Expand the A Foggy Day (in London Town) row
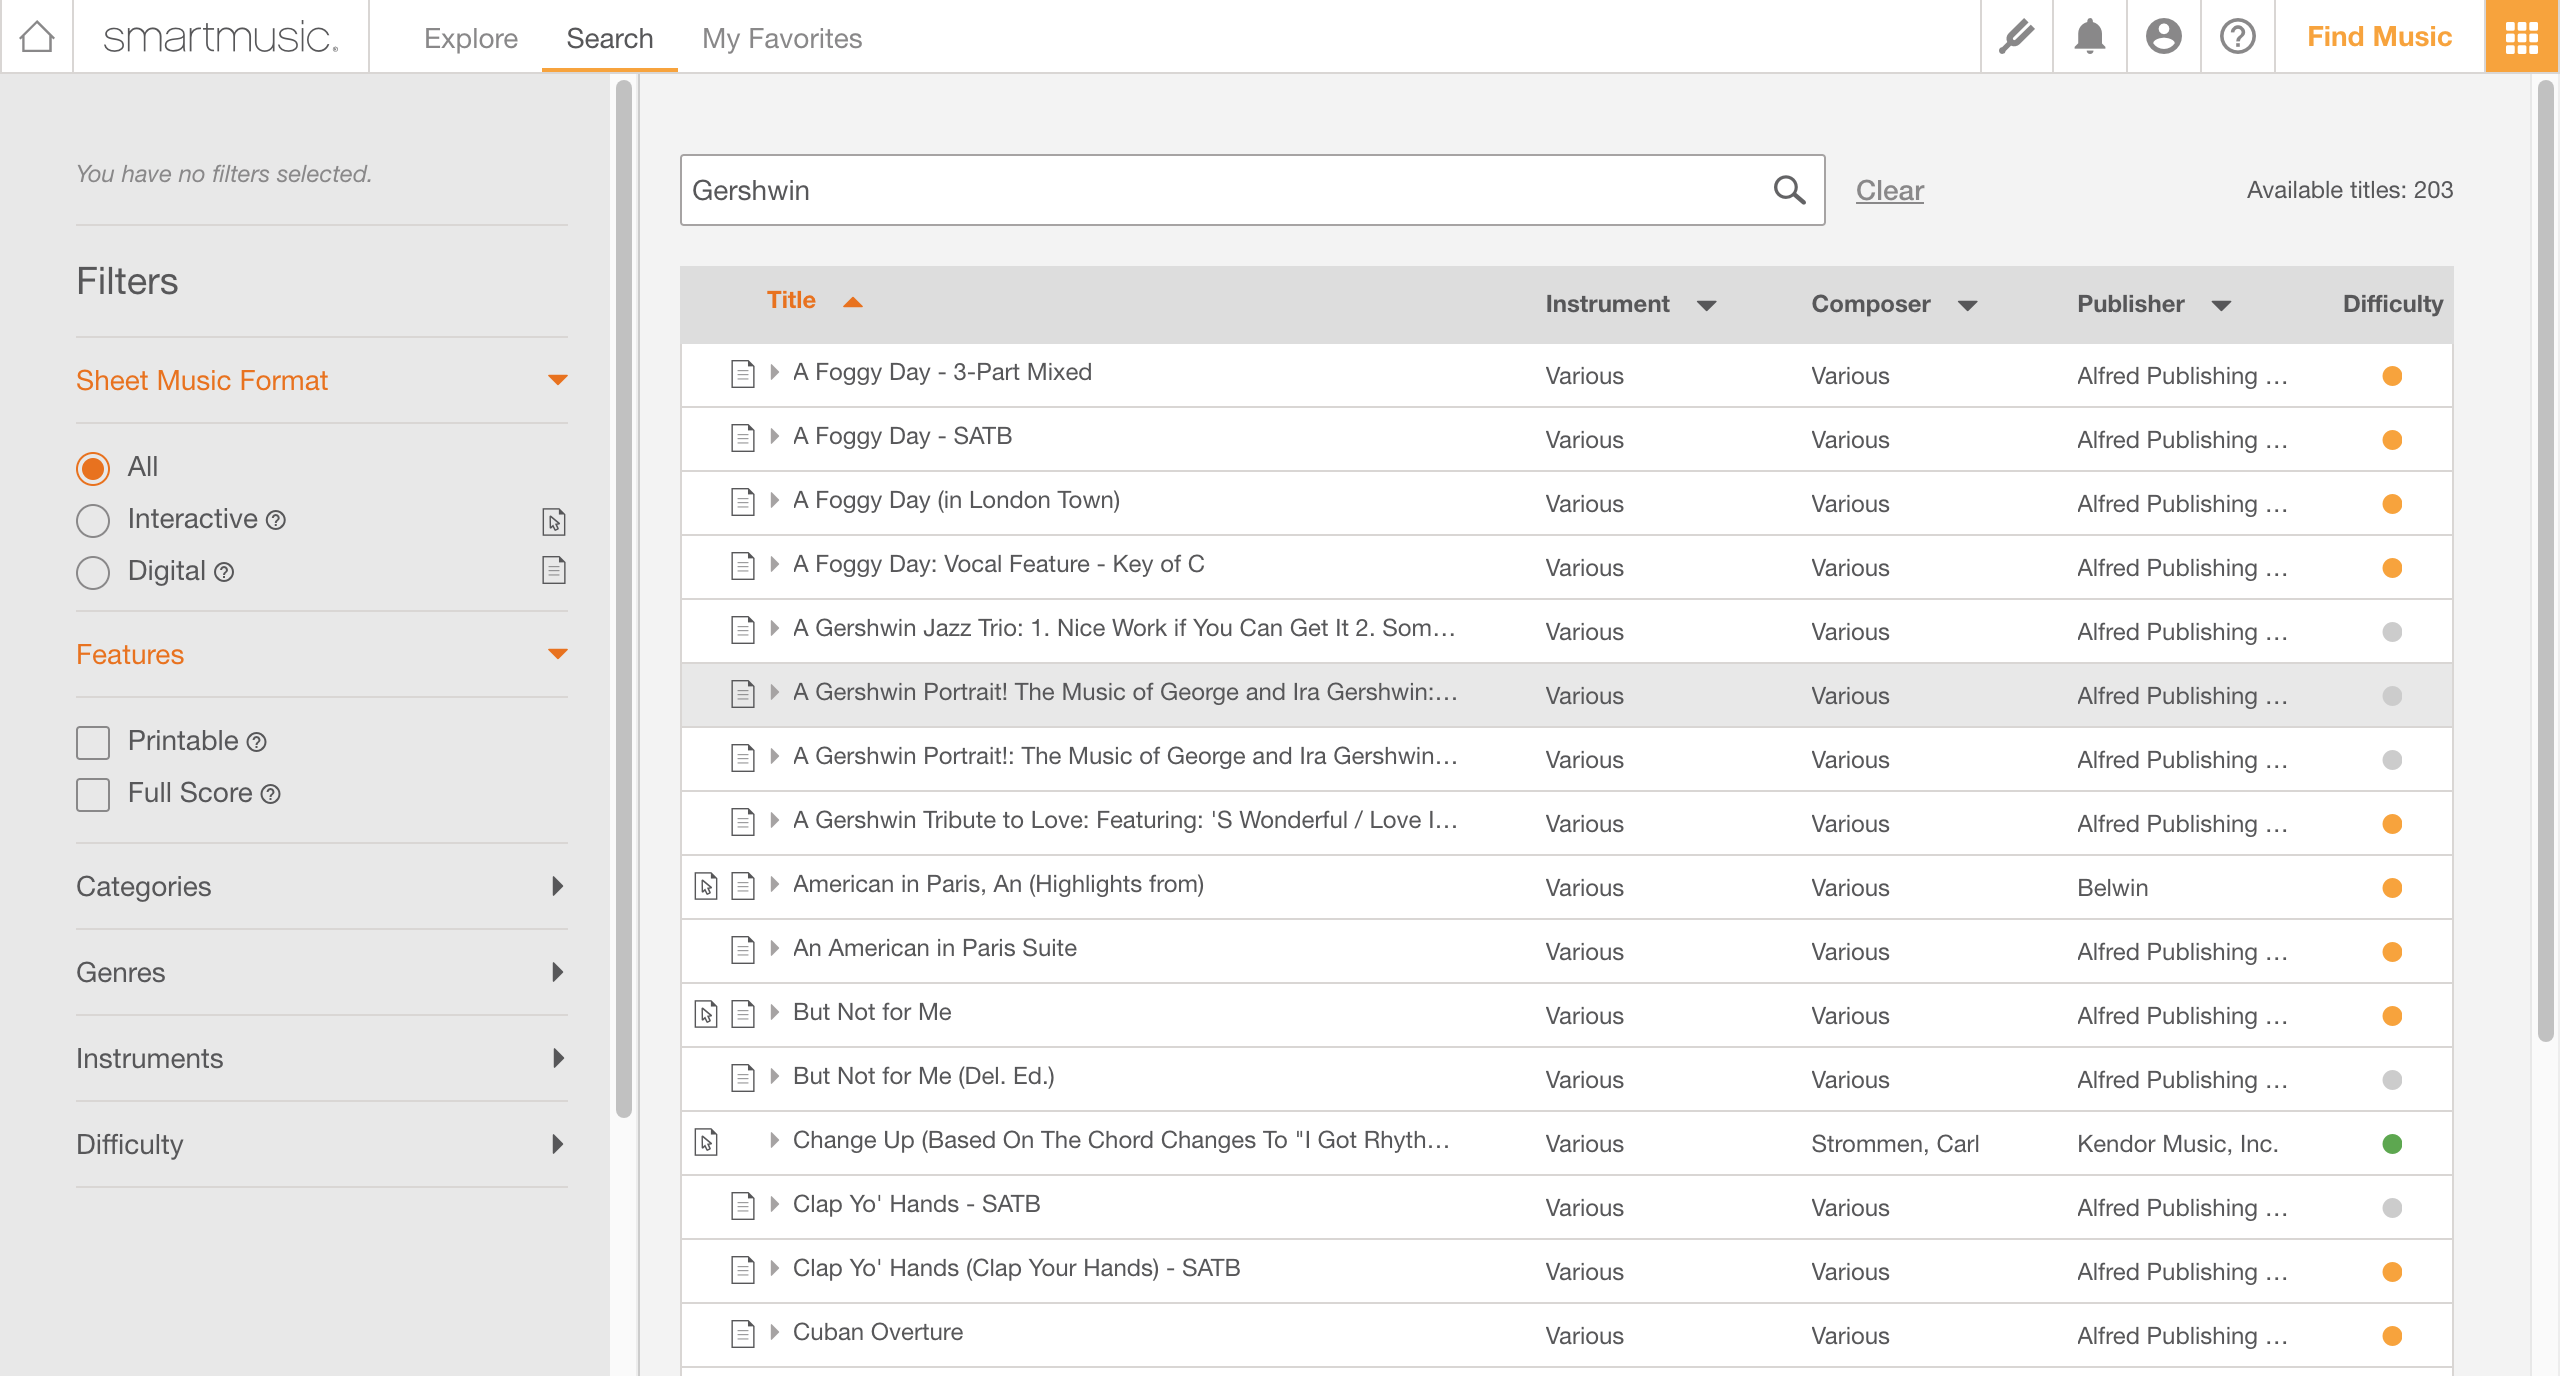 coord(775,500)
